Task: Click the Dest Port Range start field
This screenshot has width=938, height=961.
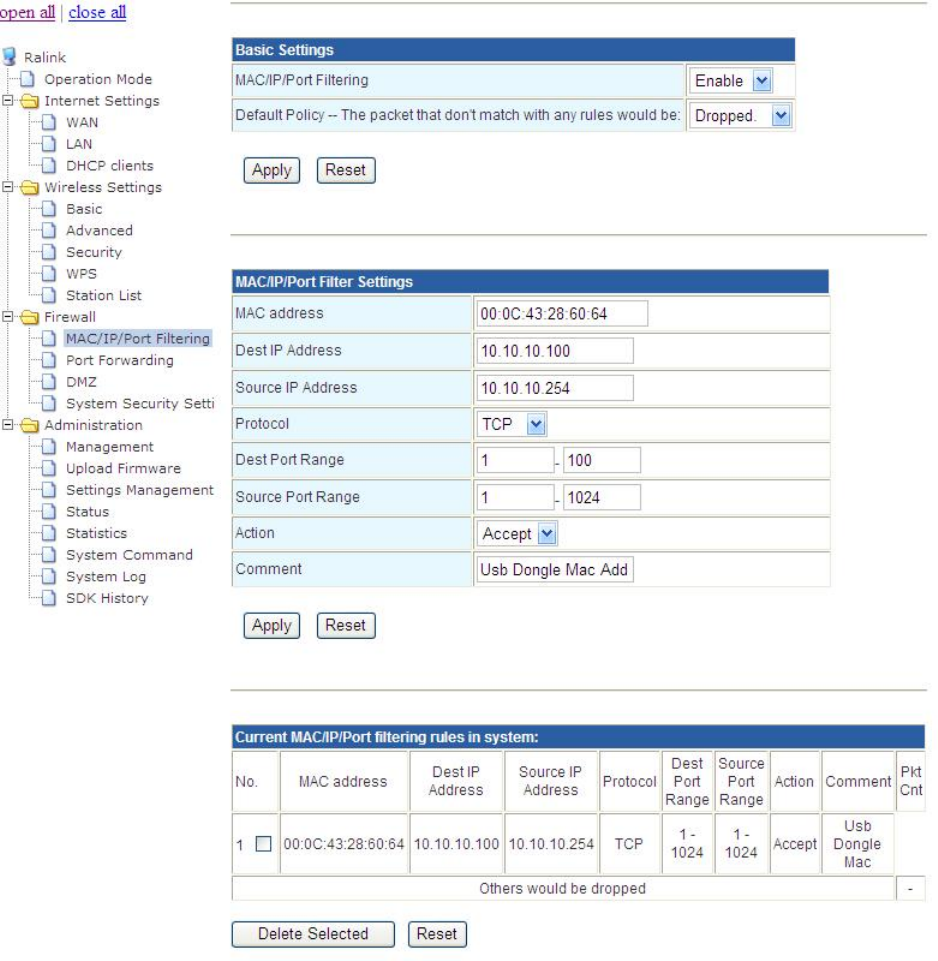Action: pos(515,460)
